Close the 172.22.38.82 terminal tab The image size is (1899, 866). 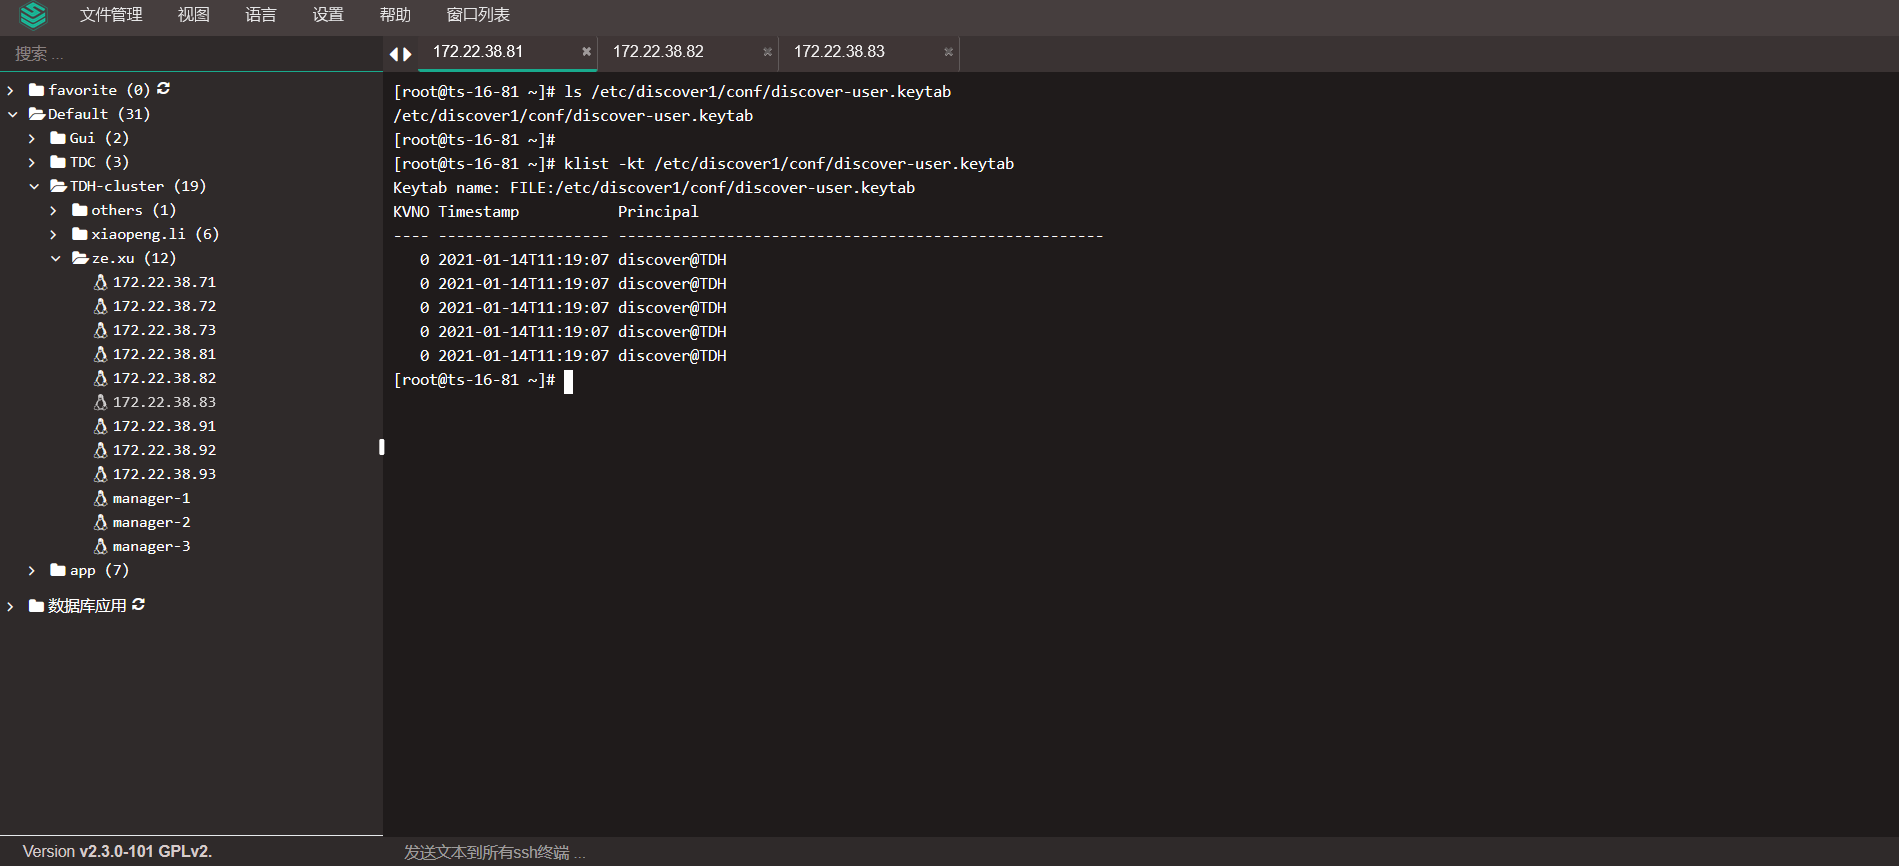(x=767, y=52)
